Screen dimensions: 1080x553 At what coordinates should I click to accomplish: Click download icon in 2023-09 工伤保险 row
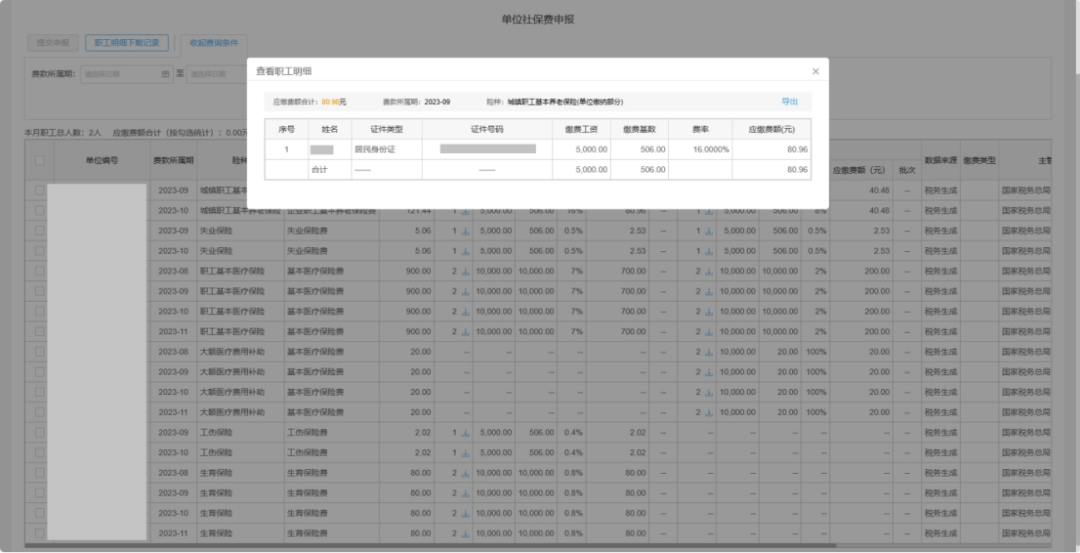tap(465, 432)
